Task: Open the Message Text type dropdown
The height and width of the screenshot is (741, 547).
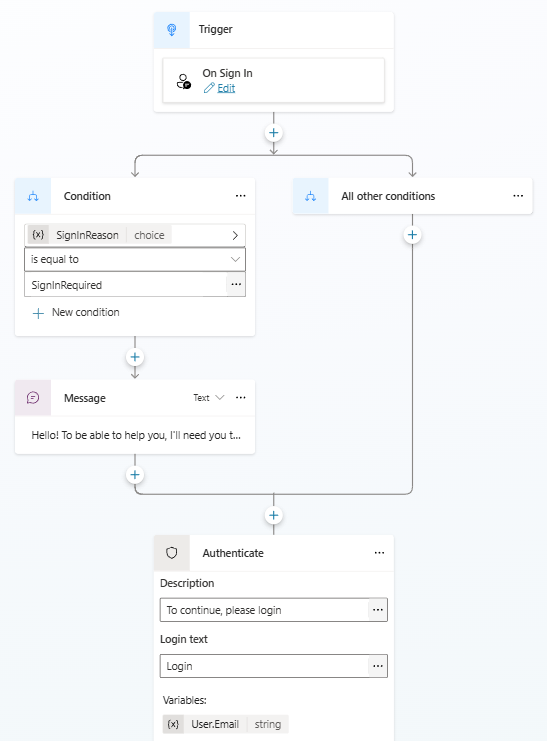Action: pos(208,398)
